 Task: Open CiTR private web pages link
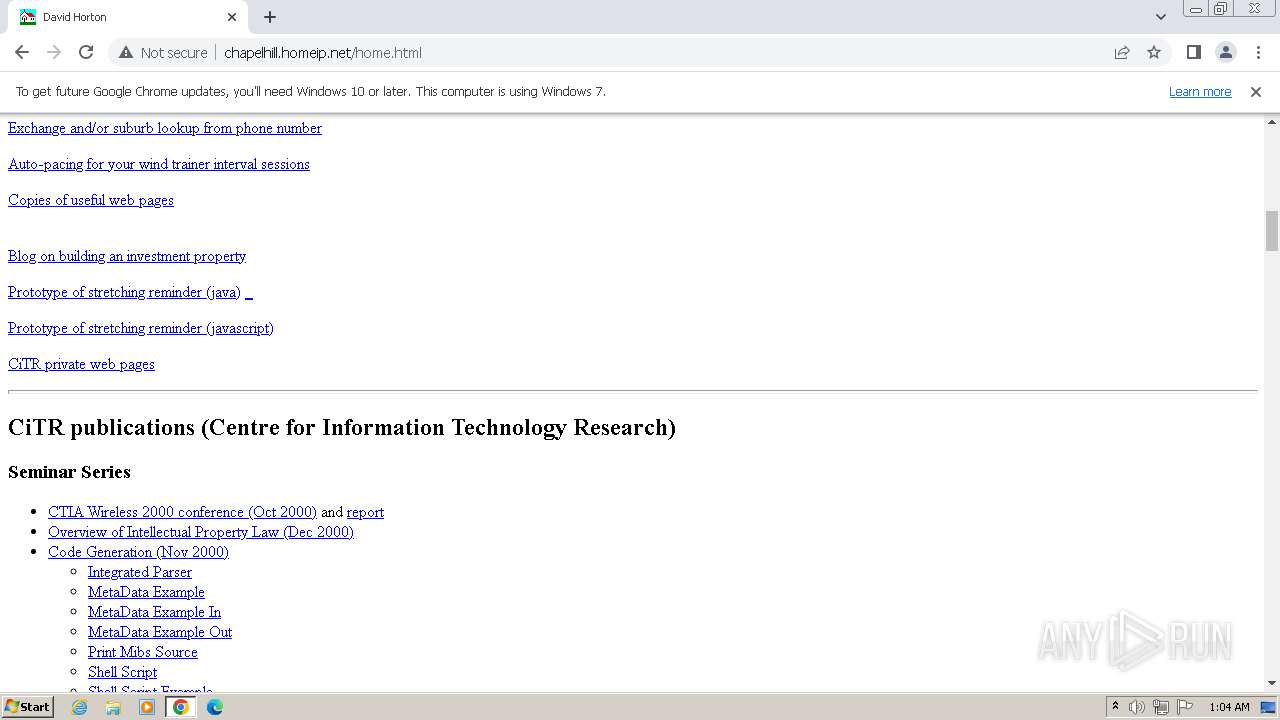pyautogui.click(x=81, y=364)
